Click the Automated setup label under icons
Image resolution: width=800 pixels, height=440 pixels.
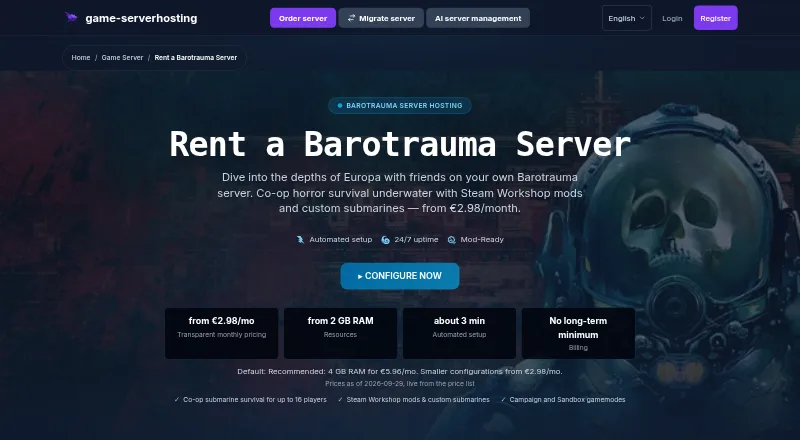[341, 239]
